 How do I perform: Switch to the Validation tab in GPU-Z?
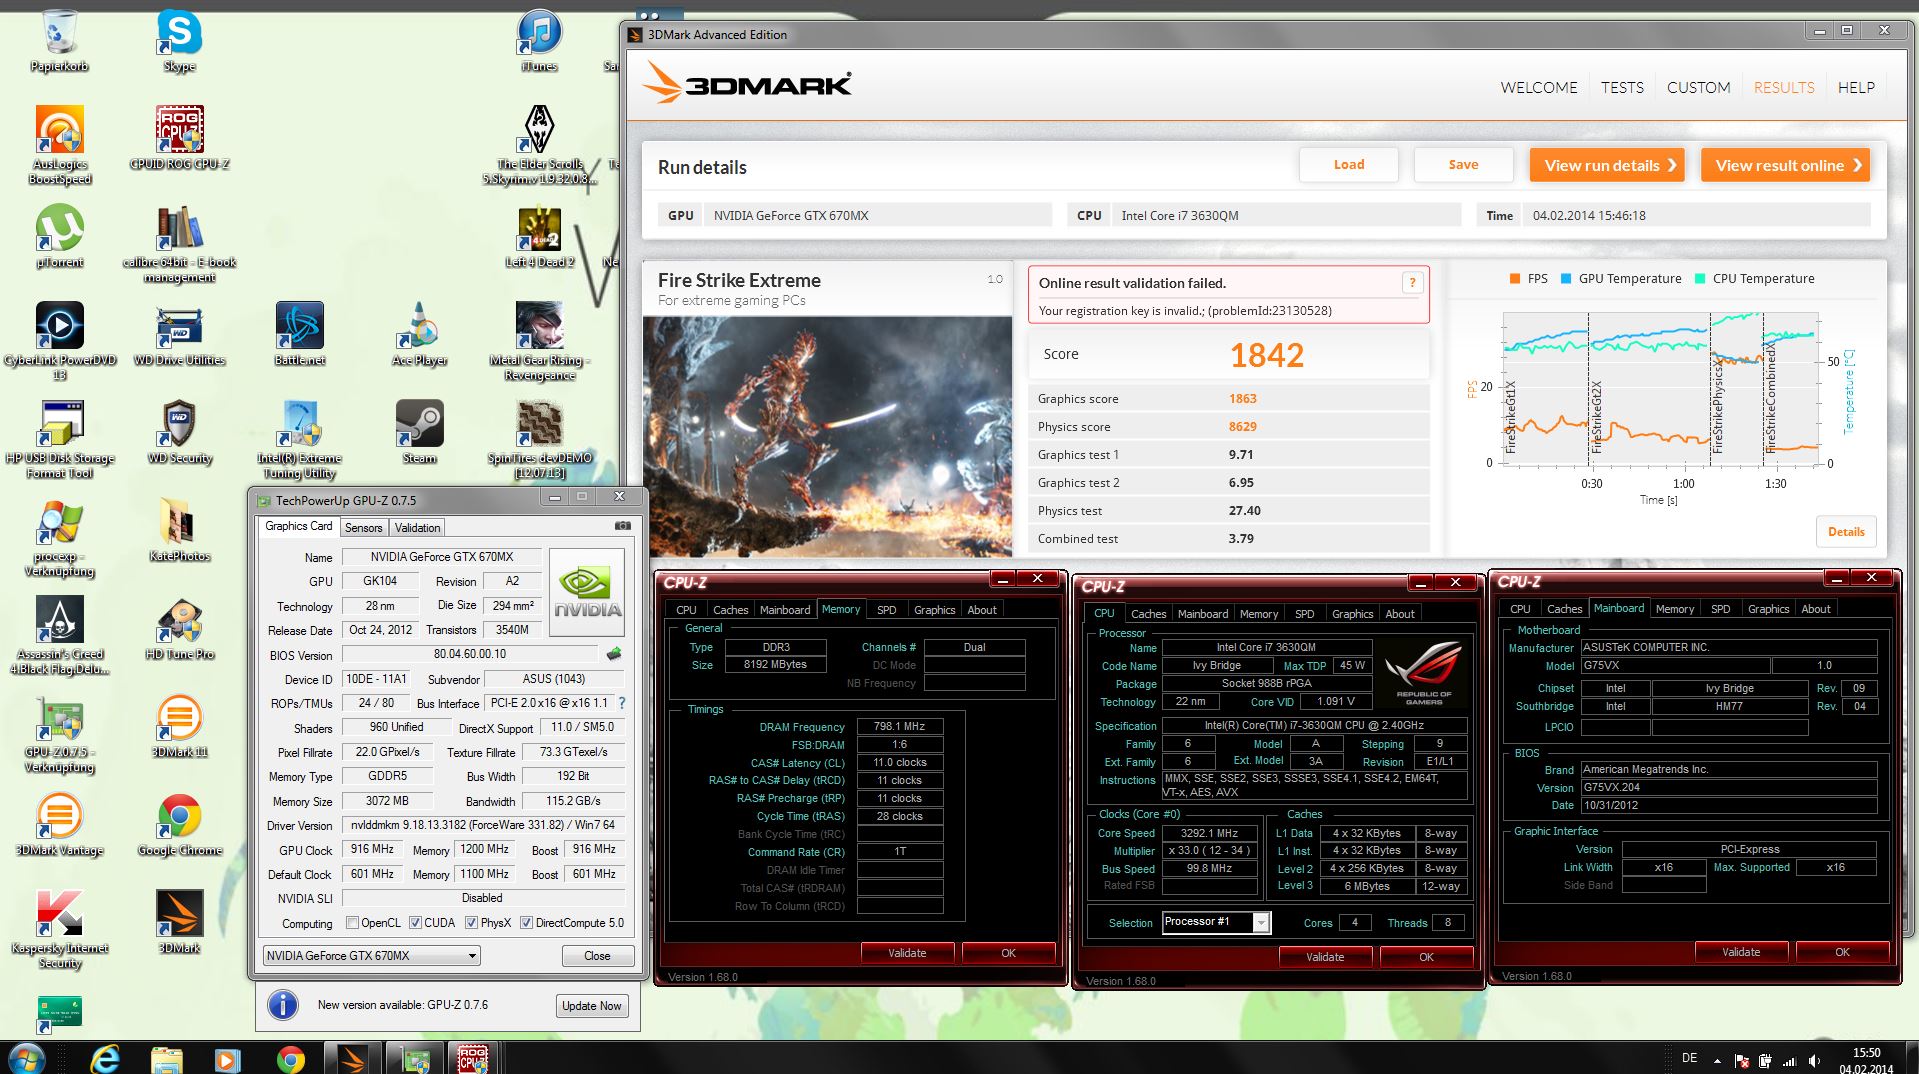coord(417,528)
